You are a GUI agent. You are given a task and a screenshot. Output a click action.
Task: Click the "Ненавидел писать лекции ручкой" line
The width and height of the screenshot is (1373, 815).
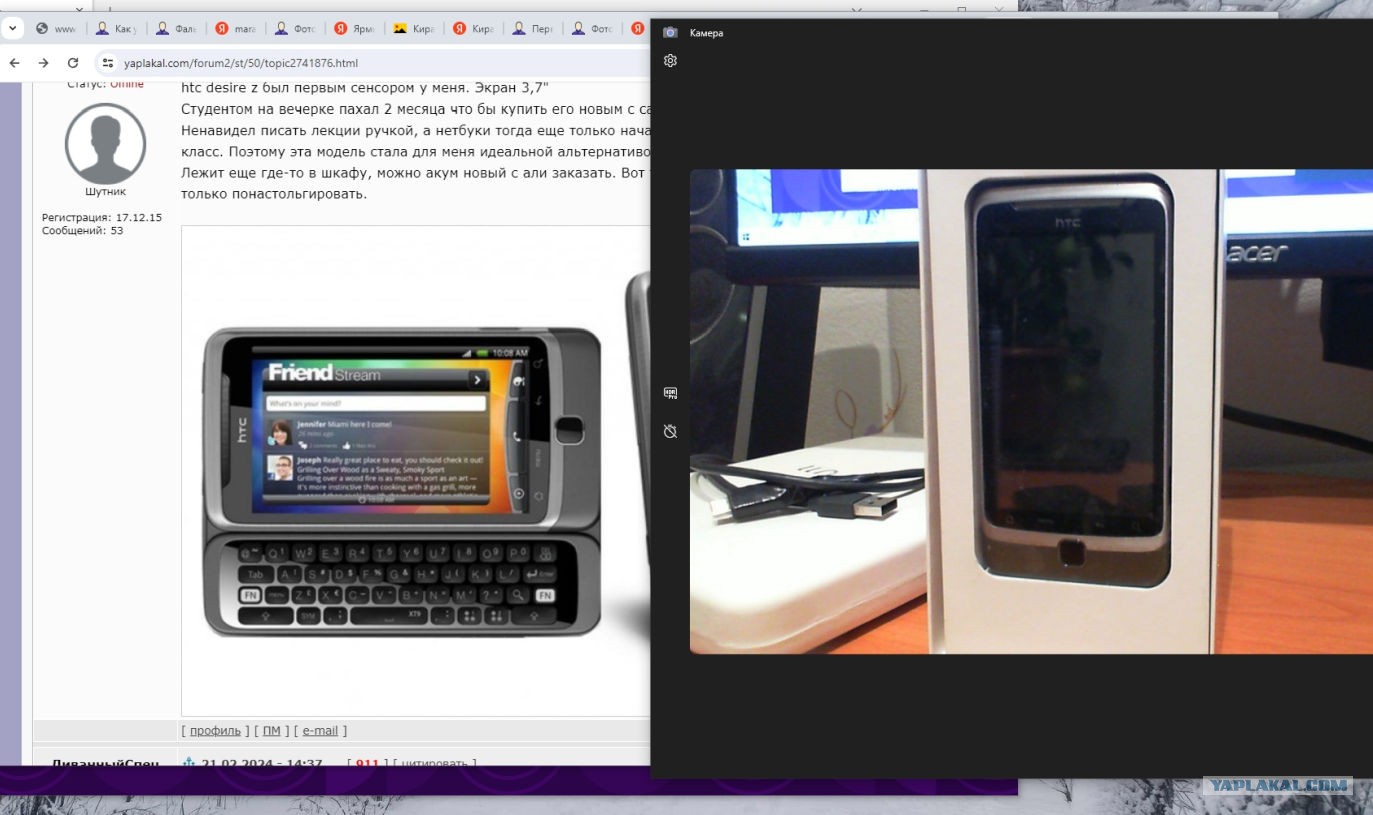(x=418, y=130)
